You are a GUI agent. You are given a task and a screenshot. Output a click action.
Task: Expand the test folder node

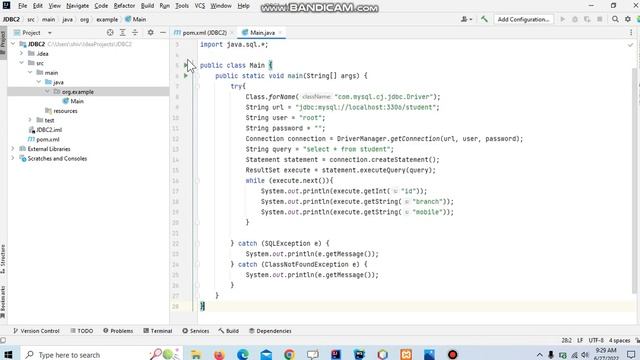click(30, 120)
